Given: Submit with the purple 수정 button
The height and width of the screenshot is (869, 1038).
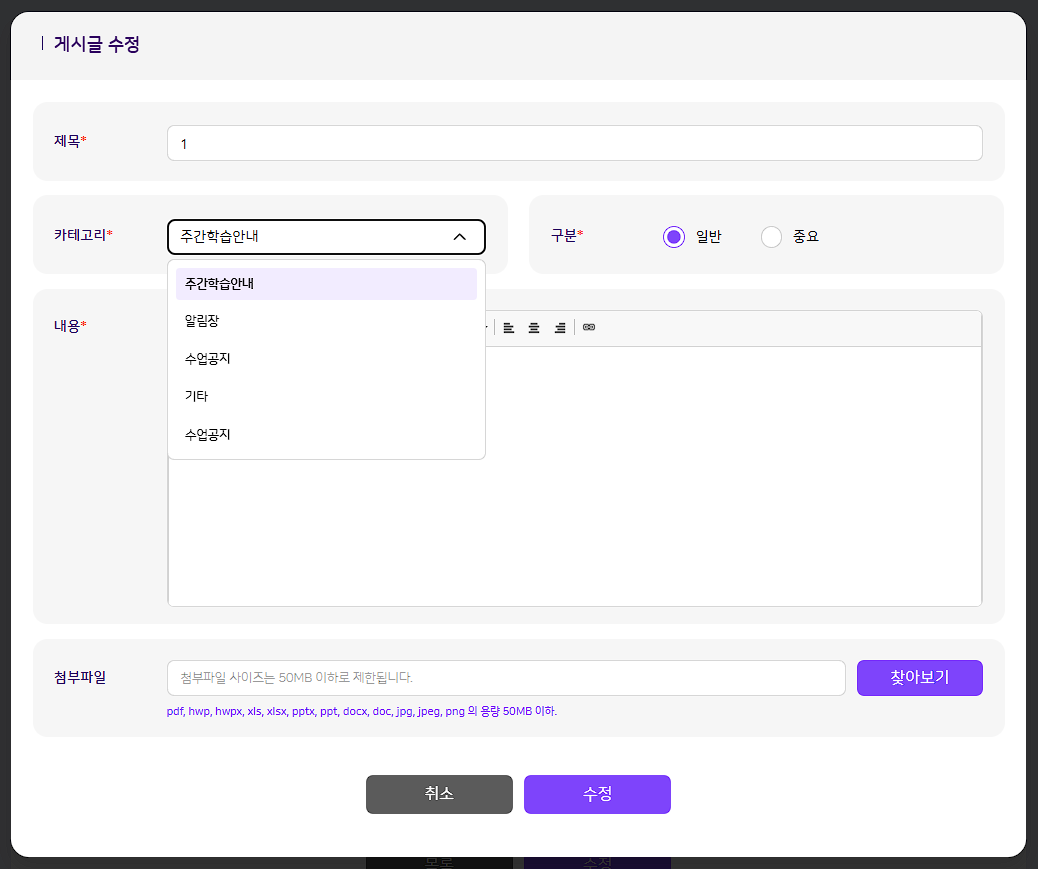Looking at the screenshot, I should click(597, 794).
